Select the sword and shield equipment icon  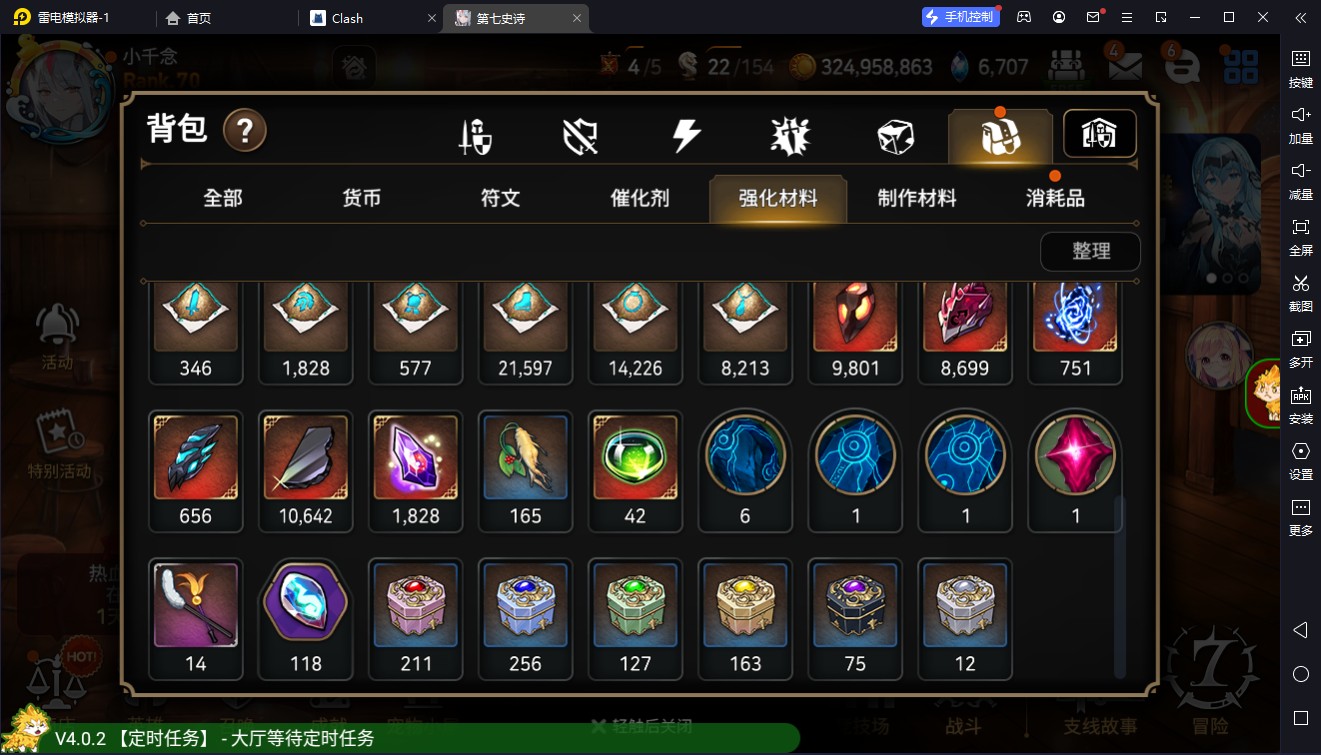[475, 137]
